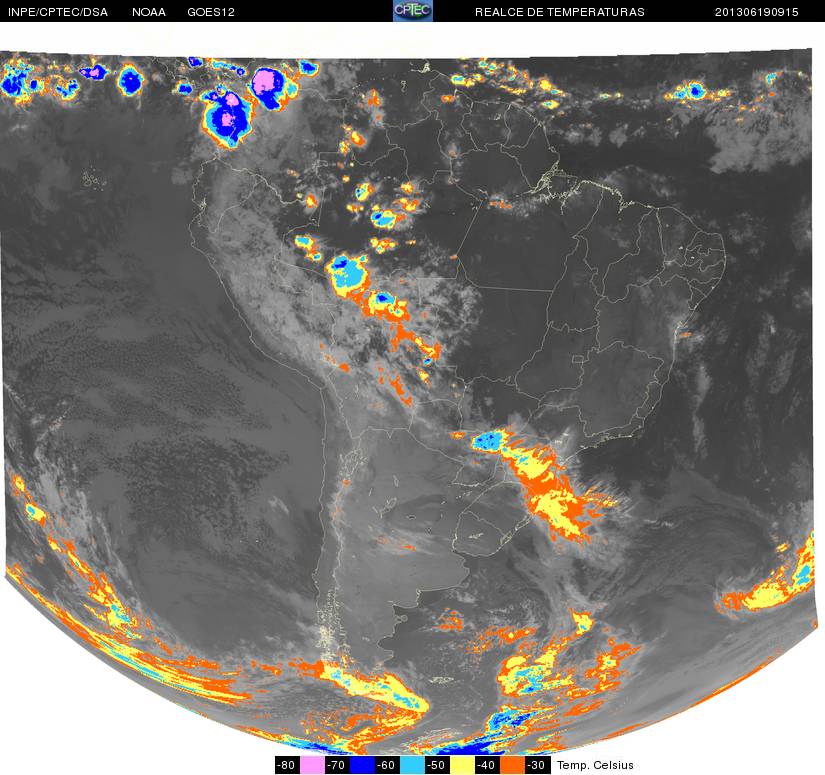Select the NOAA label in the header

[149, 12]
